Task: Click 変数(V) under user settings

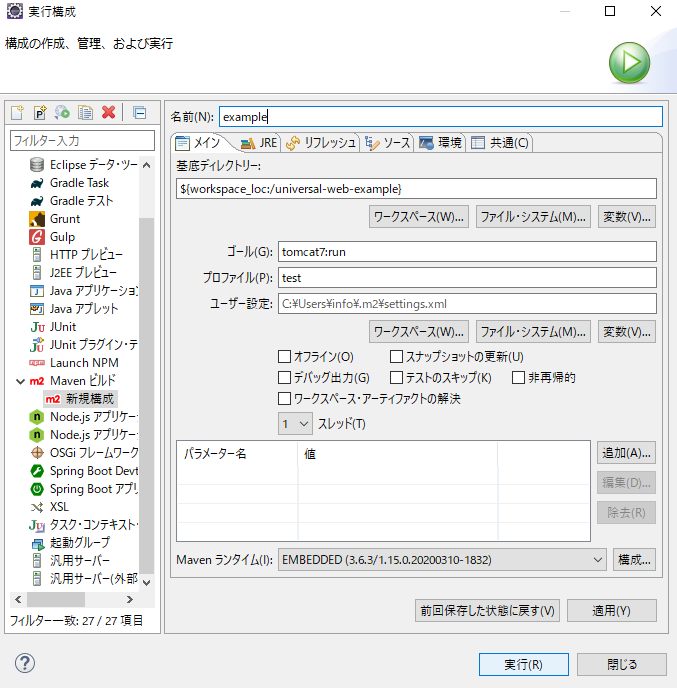Action: pyautogui.click(x=627, y=331)
